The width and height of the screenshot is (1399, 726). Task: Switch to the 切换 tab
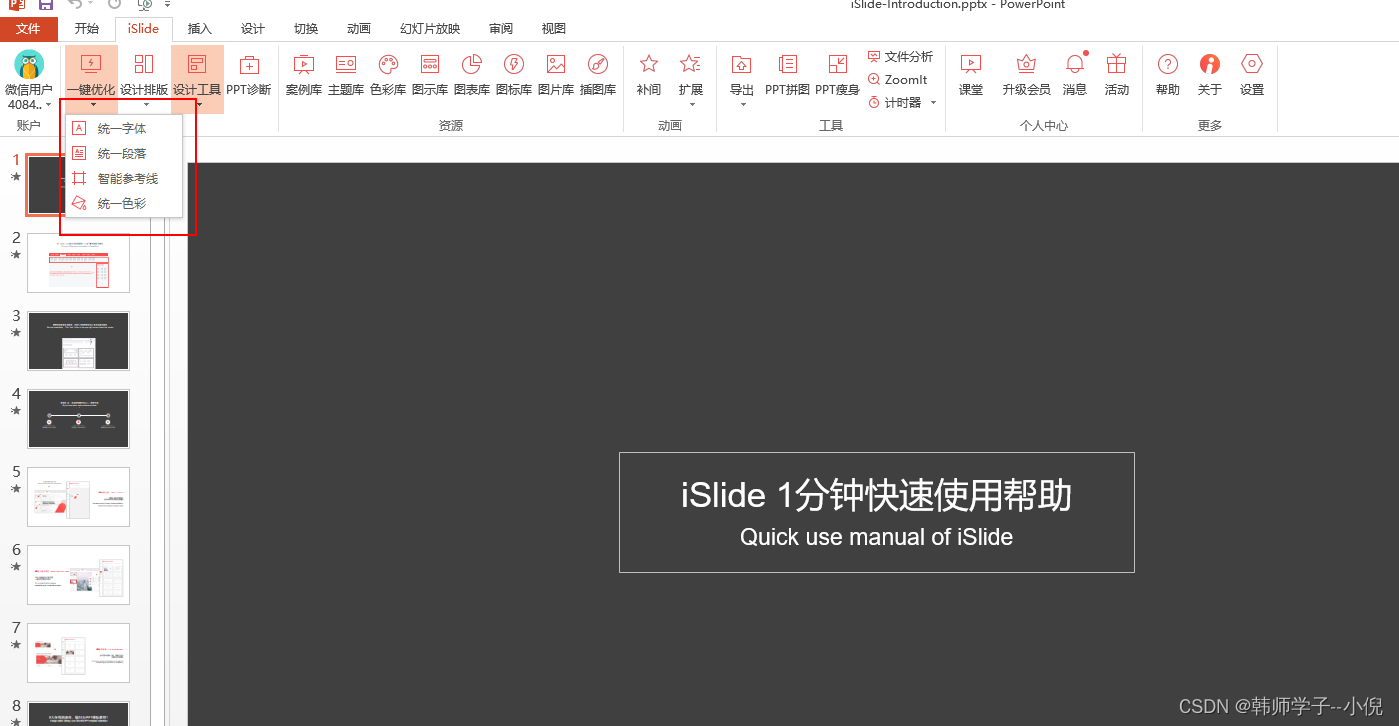tap(306, 29)
